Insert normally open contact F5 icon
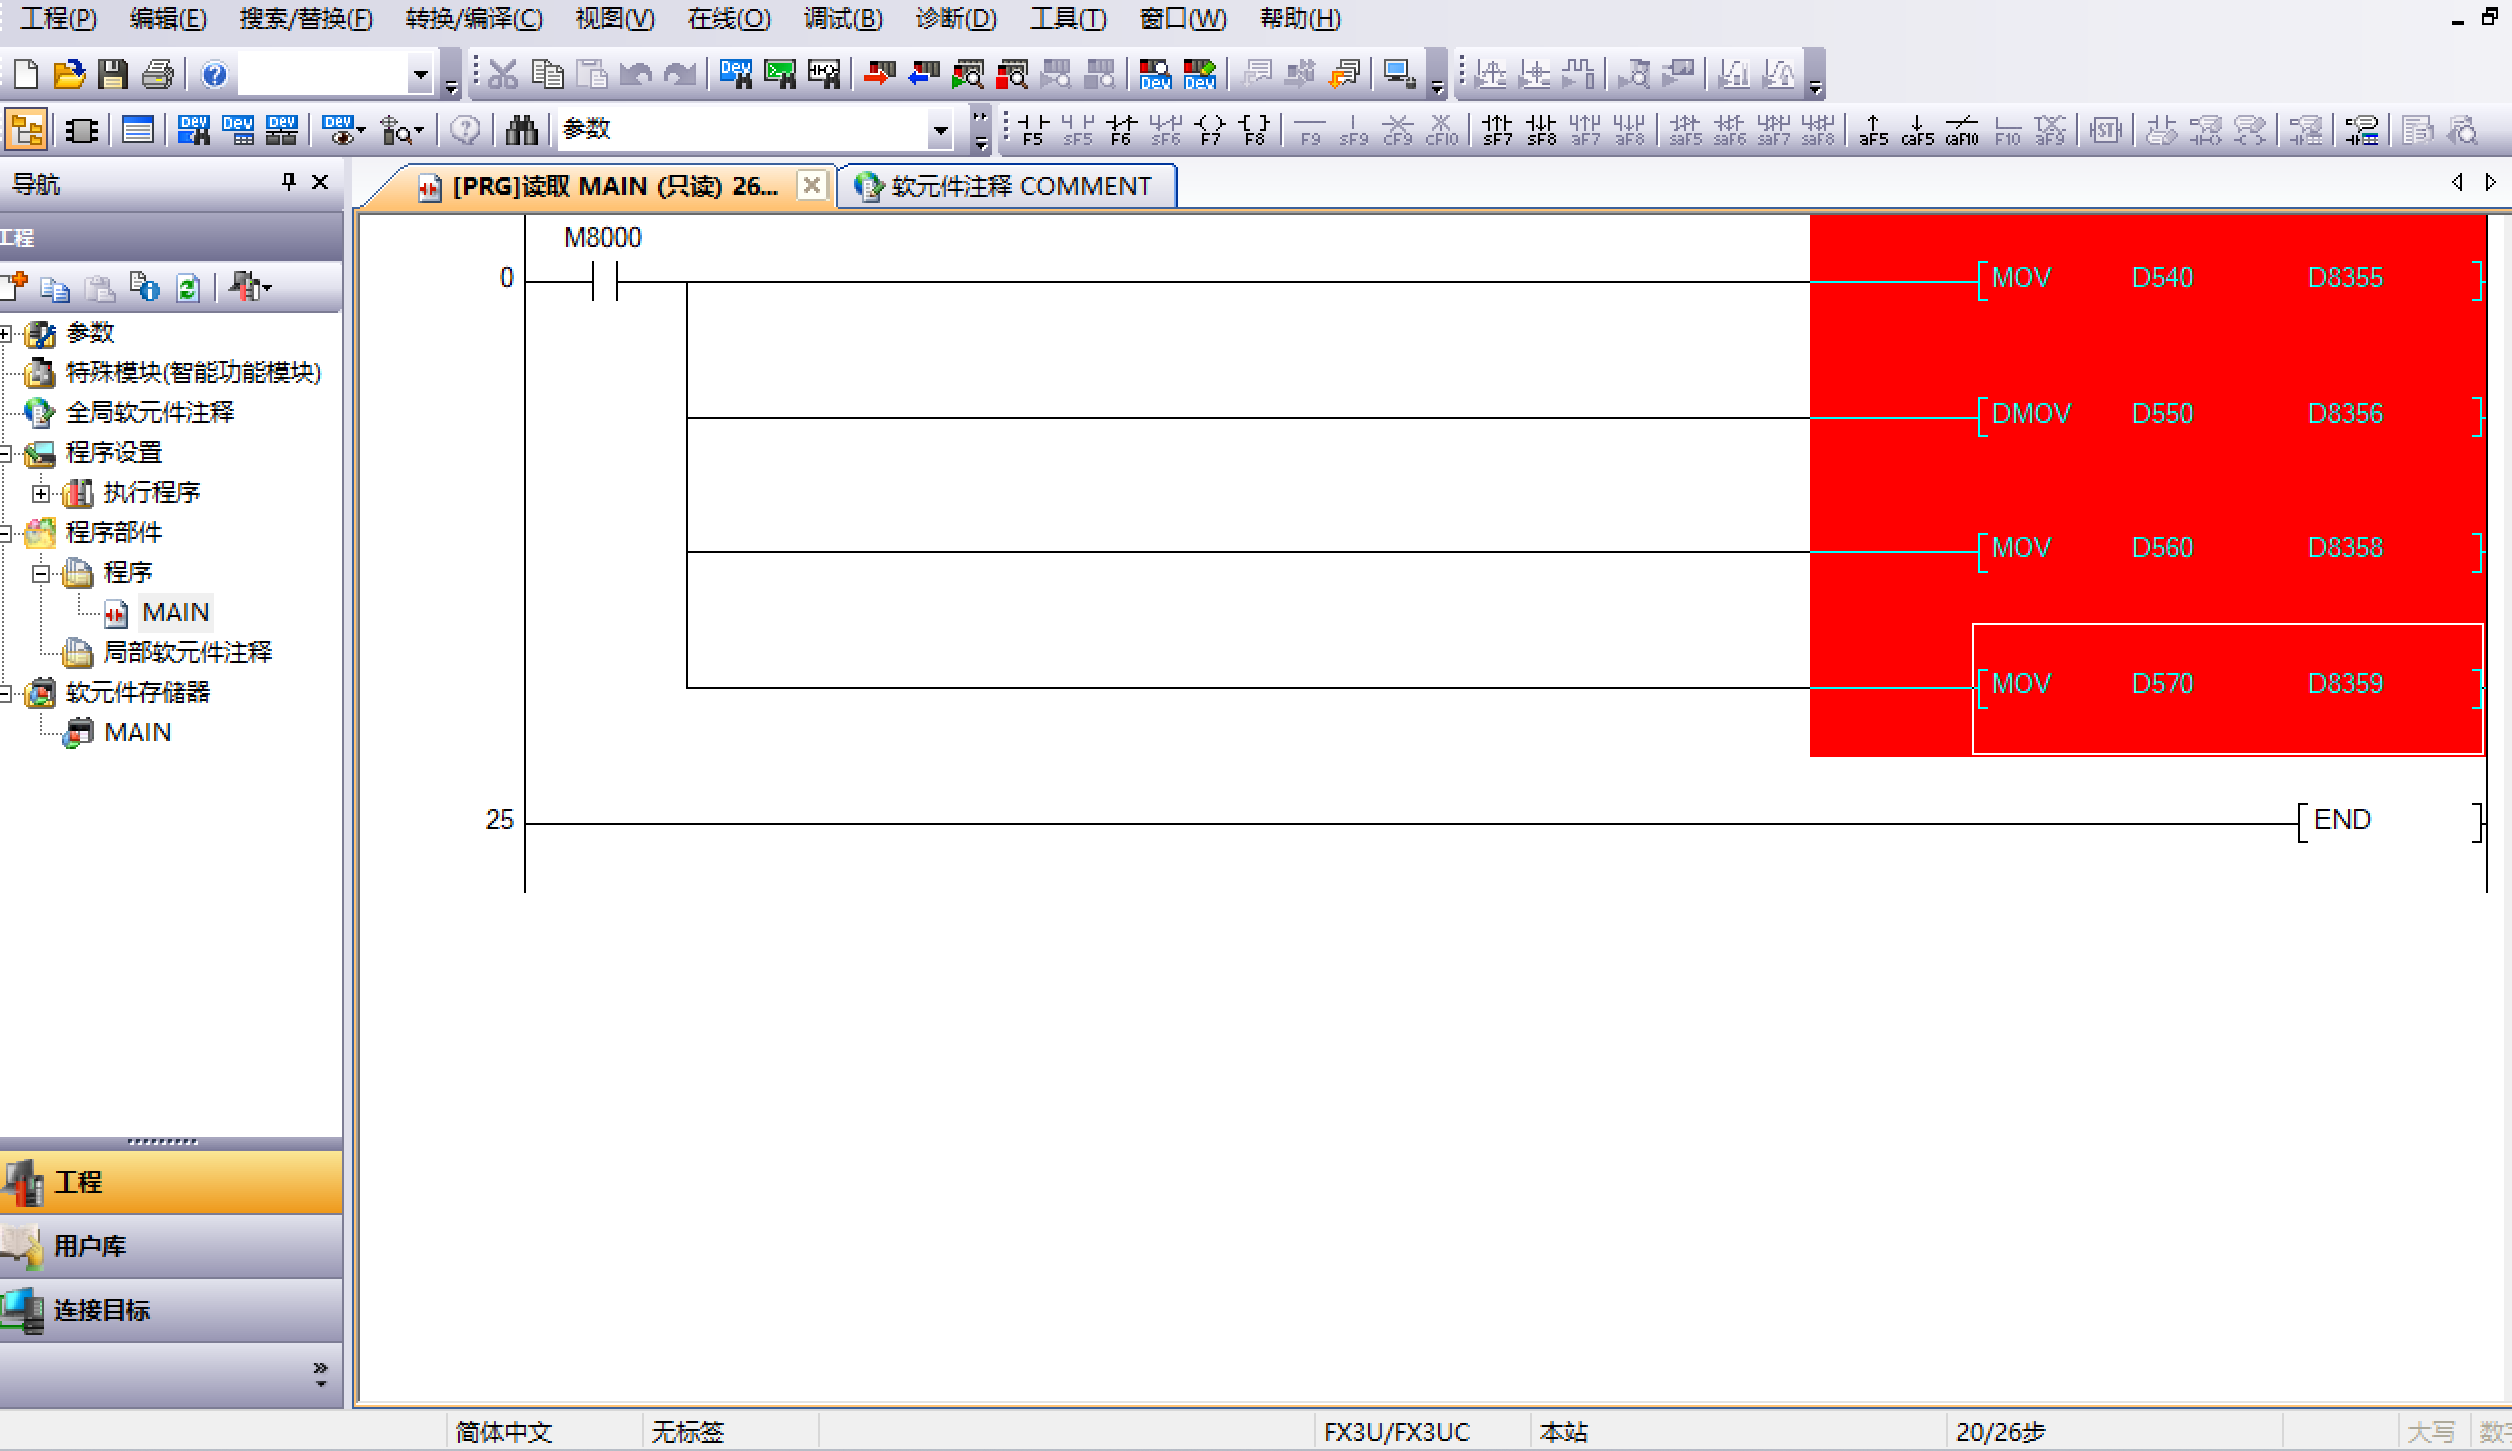2512x1451 pixels. (x=1032, y=130)
